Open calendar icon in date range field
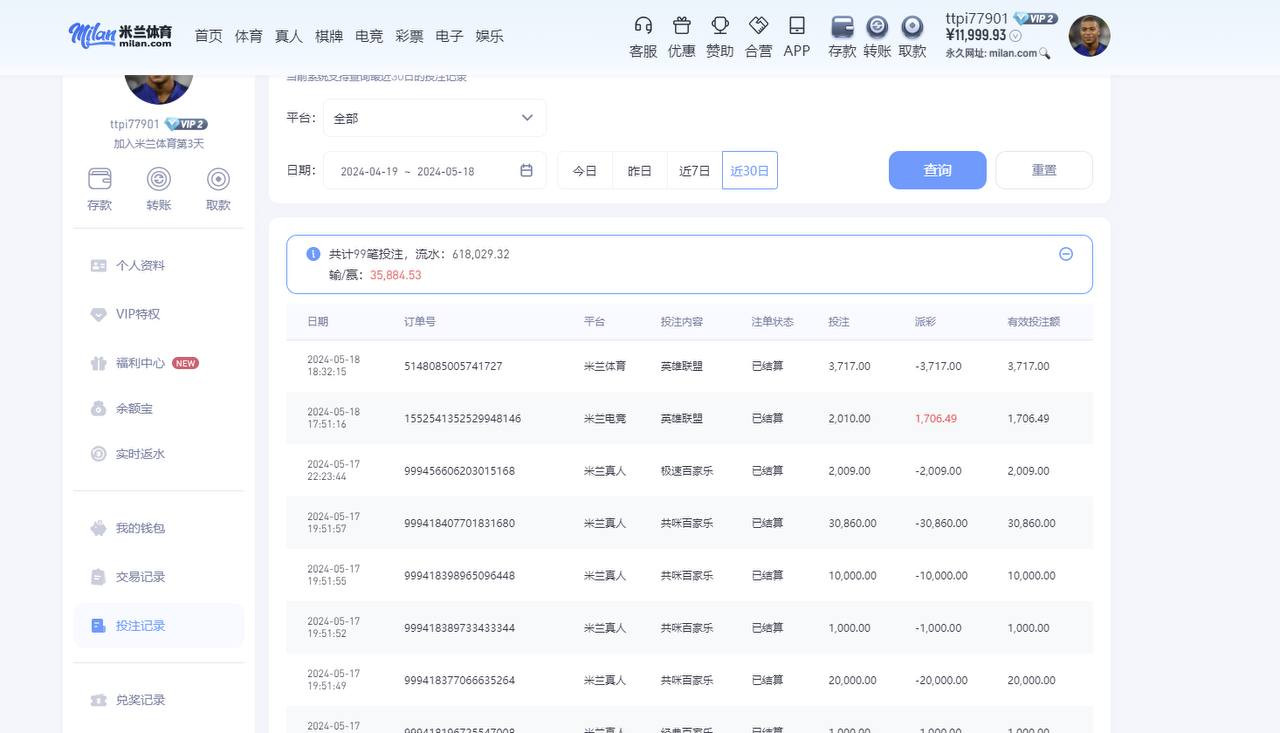Viewport: 1280px width, 733px height. point(527,171)
